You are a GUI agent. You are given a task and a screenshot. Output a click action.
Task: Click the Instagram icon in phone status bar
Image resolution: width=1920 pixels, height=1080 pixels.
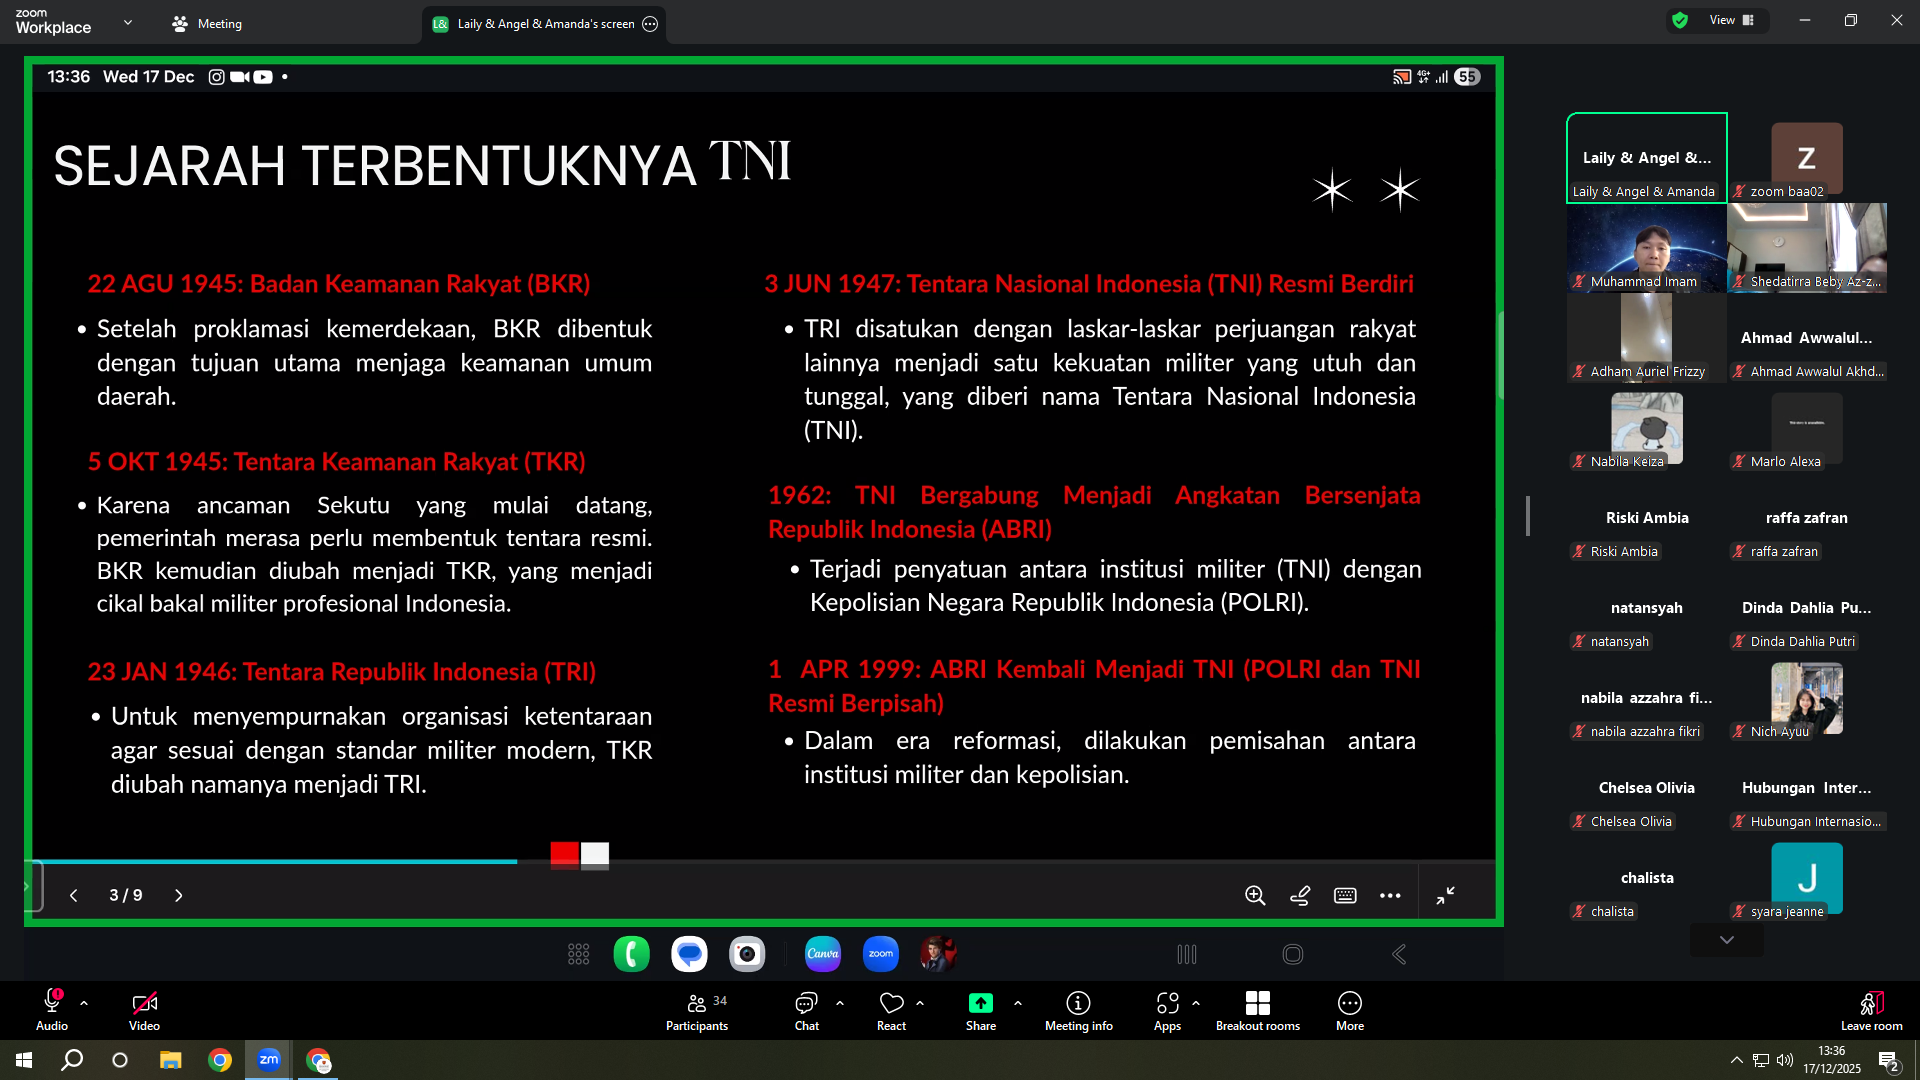coord(216,77)
